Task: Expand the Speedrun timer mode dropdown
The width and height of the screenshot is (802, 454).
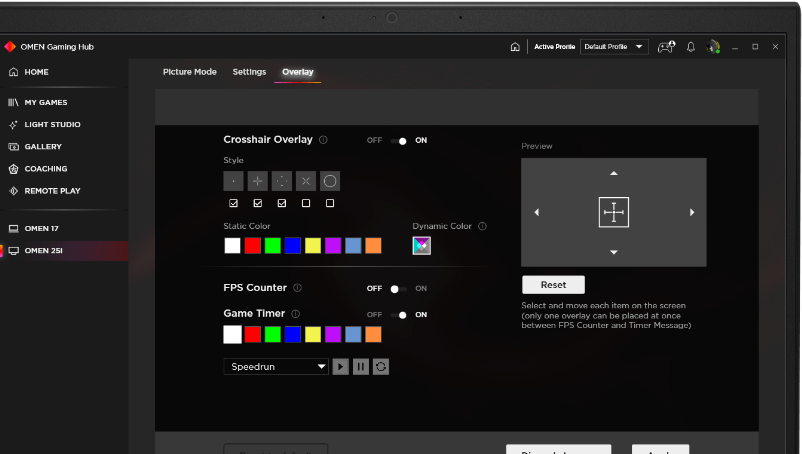Action: (x=276, y=367)
